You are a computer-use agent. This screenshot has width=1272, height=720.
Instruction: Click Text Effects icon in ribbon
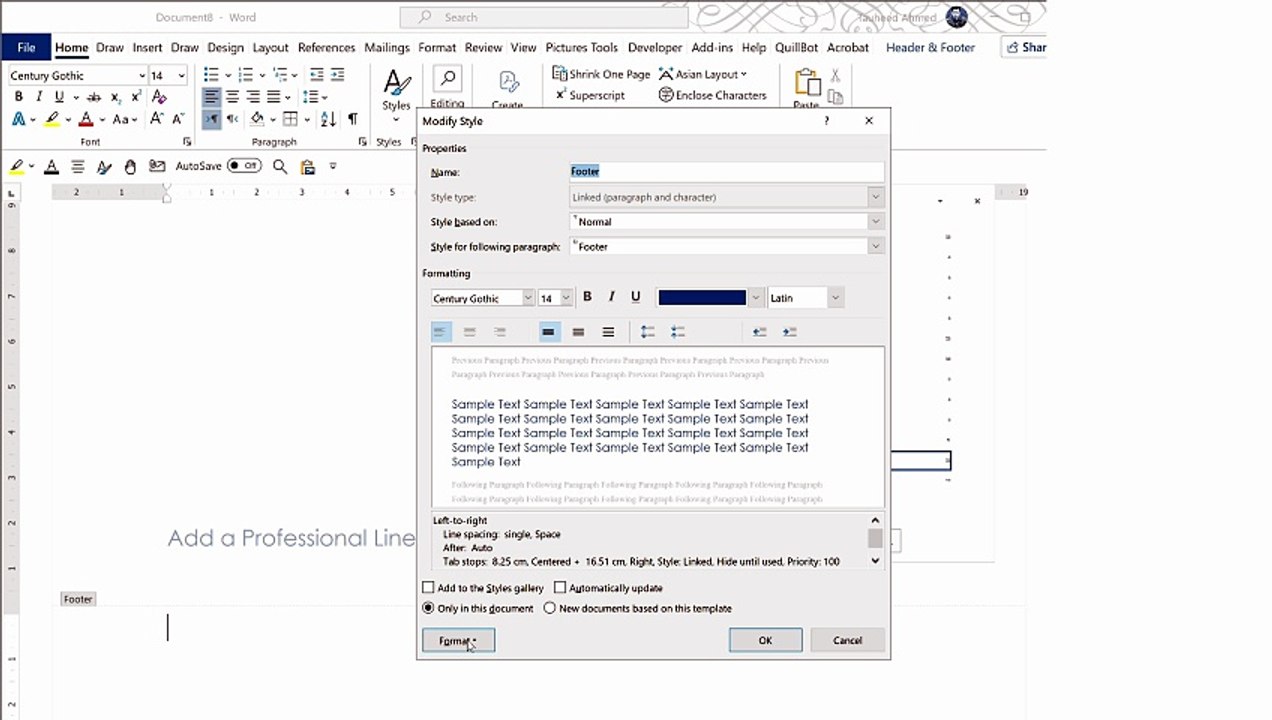coord(18,119)
